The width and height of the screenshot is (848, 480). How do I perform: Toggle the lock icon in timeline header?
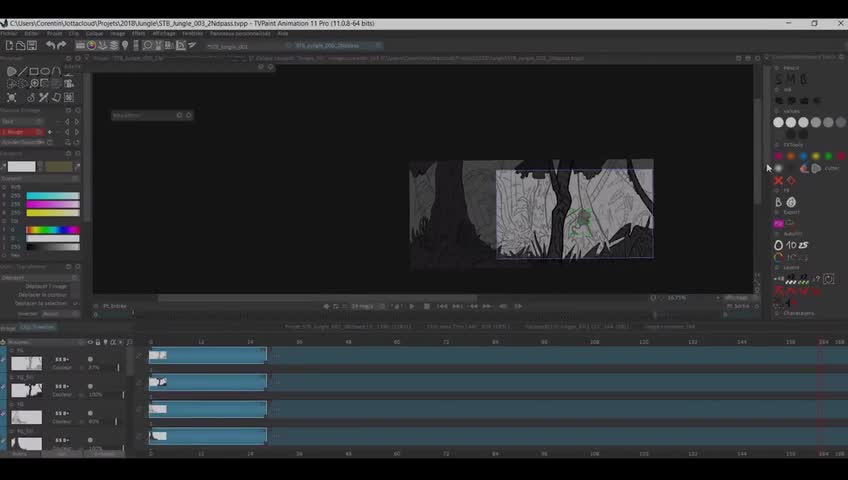click(x=98, y=342)
